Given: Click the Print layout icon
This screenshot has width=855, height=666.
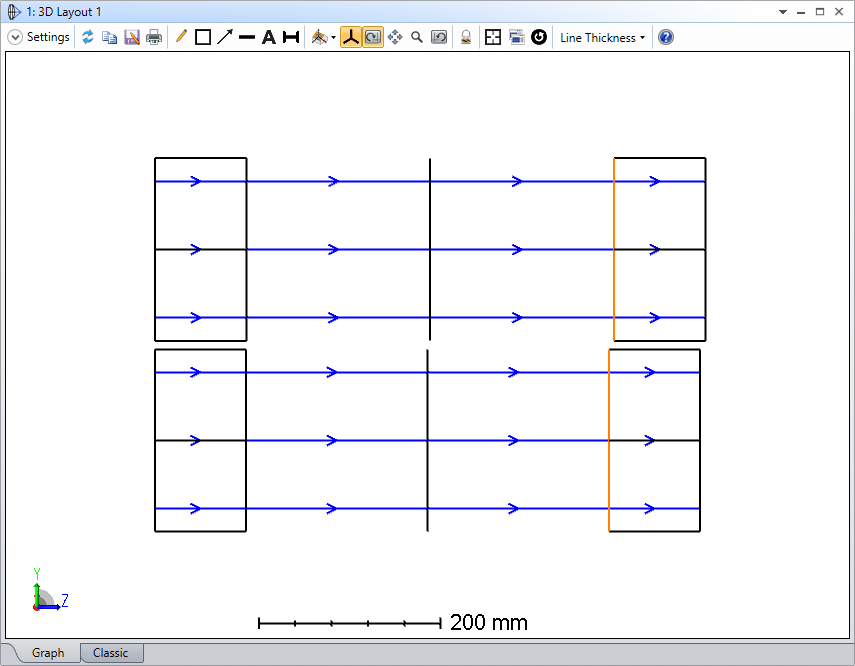Looking at the screenshot, I should pos(153,37).
